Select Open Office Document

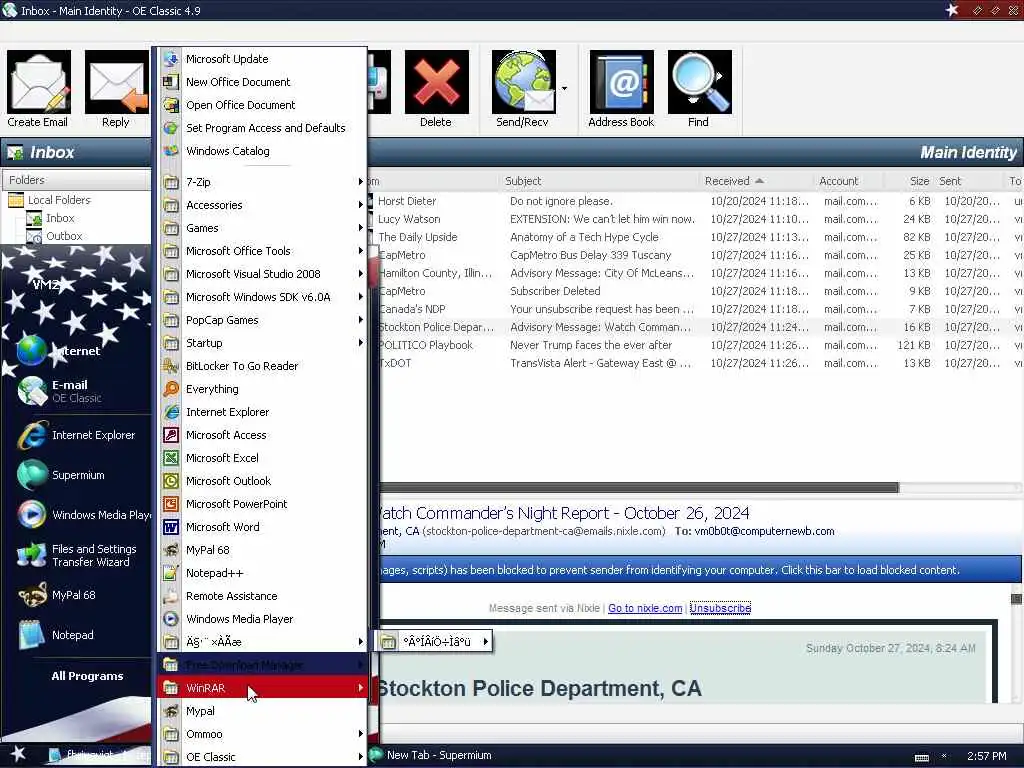tap(263, 104)
